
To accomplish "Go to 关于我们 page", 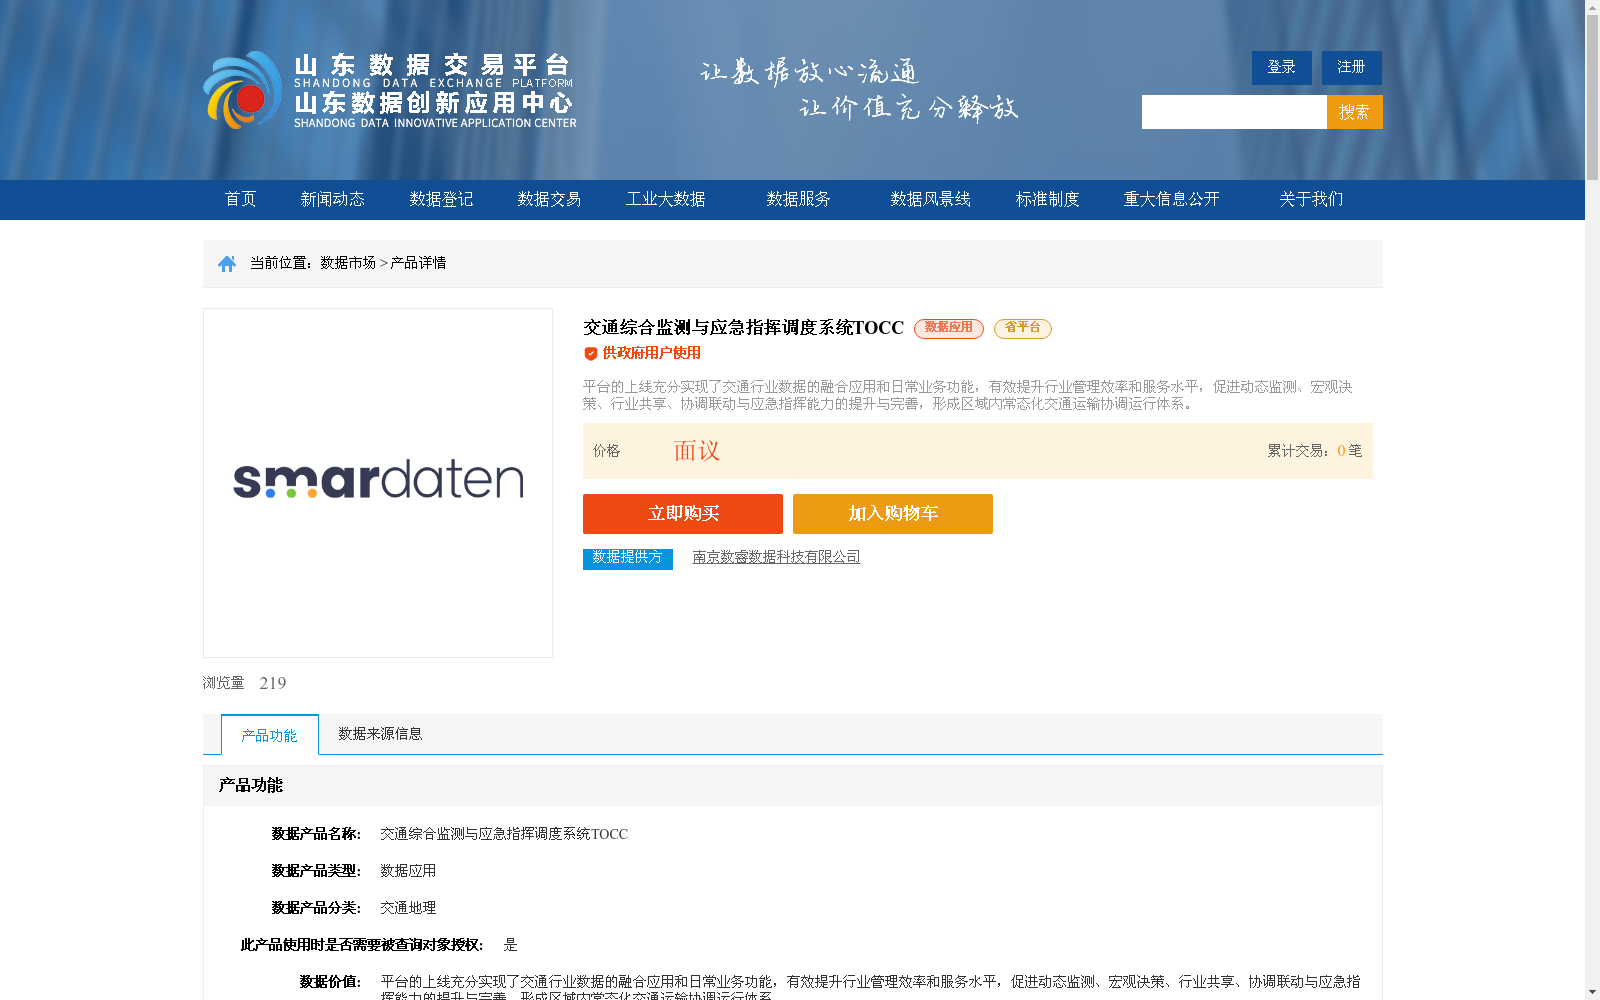I will point(1311,199).
